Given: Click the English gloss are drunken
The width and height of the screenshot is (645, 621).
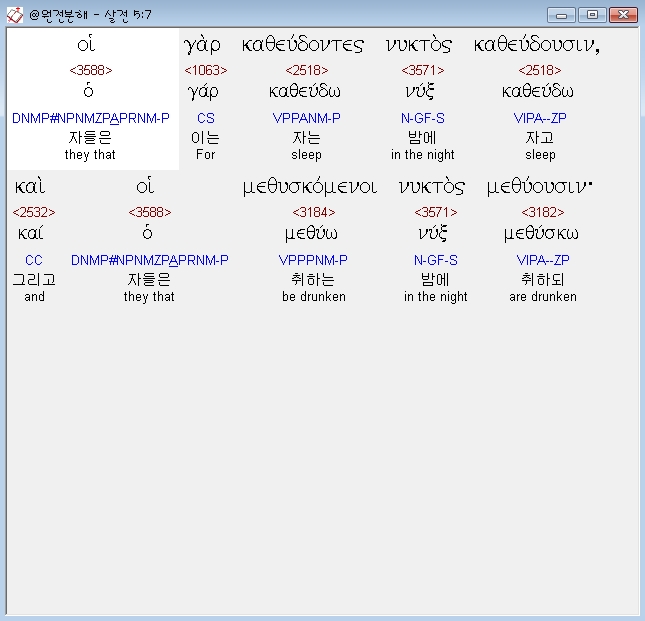Looking at the screenshot, I should tap(543, 297).
